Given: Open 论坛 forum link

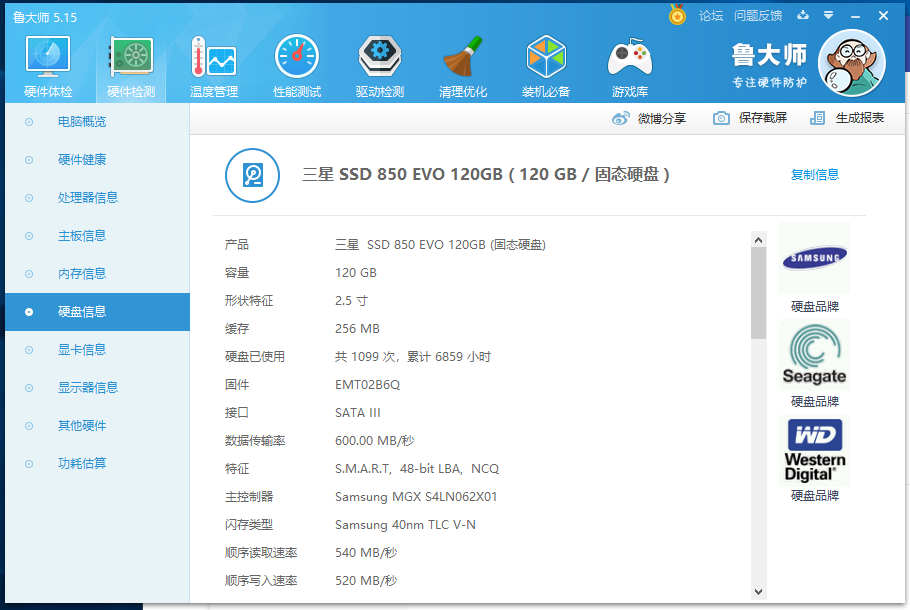Looking at the screenshot, I should click(x=711, y=16).
